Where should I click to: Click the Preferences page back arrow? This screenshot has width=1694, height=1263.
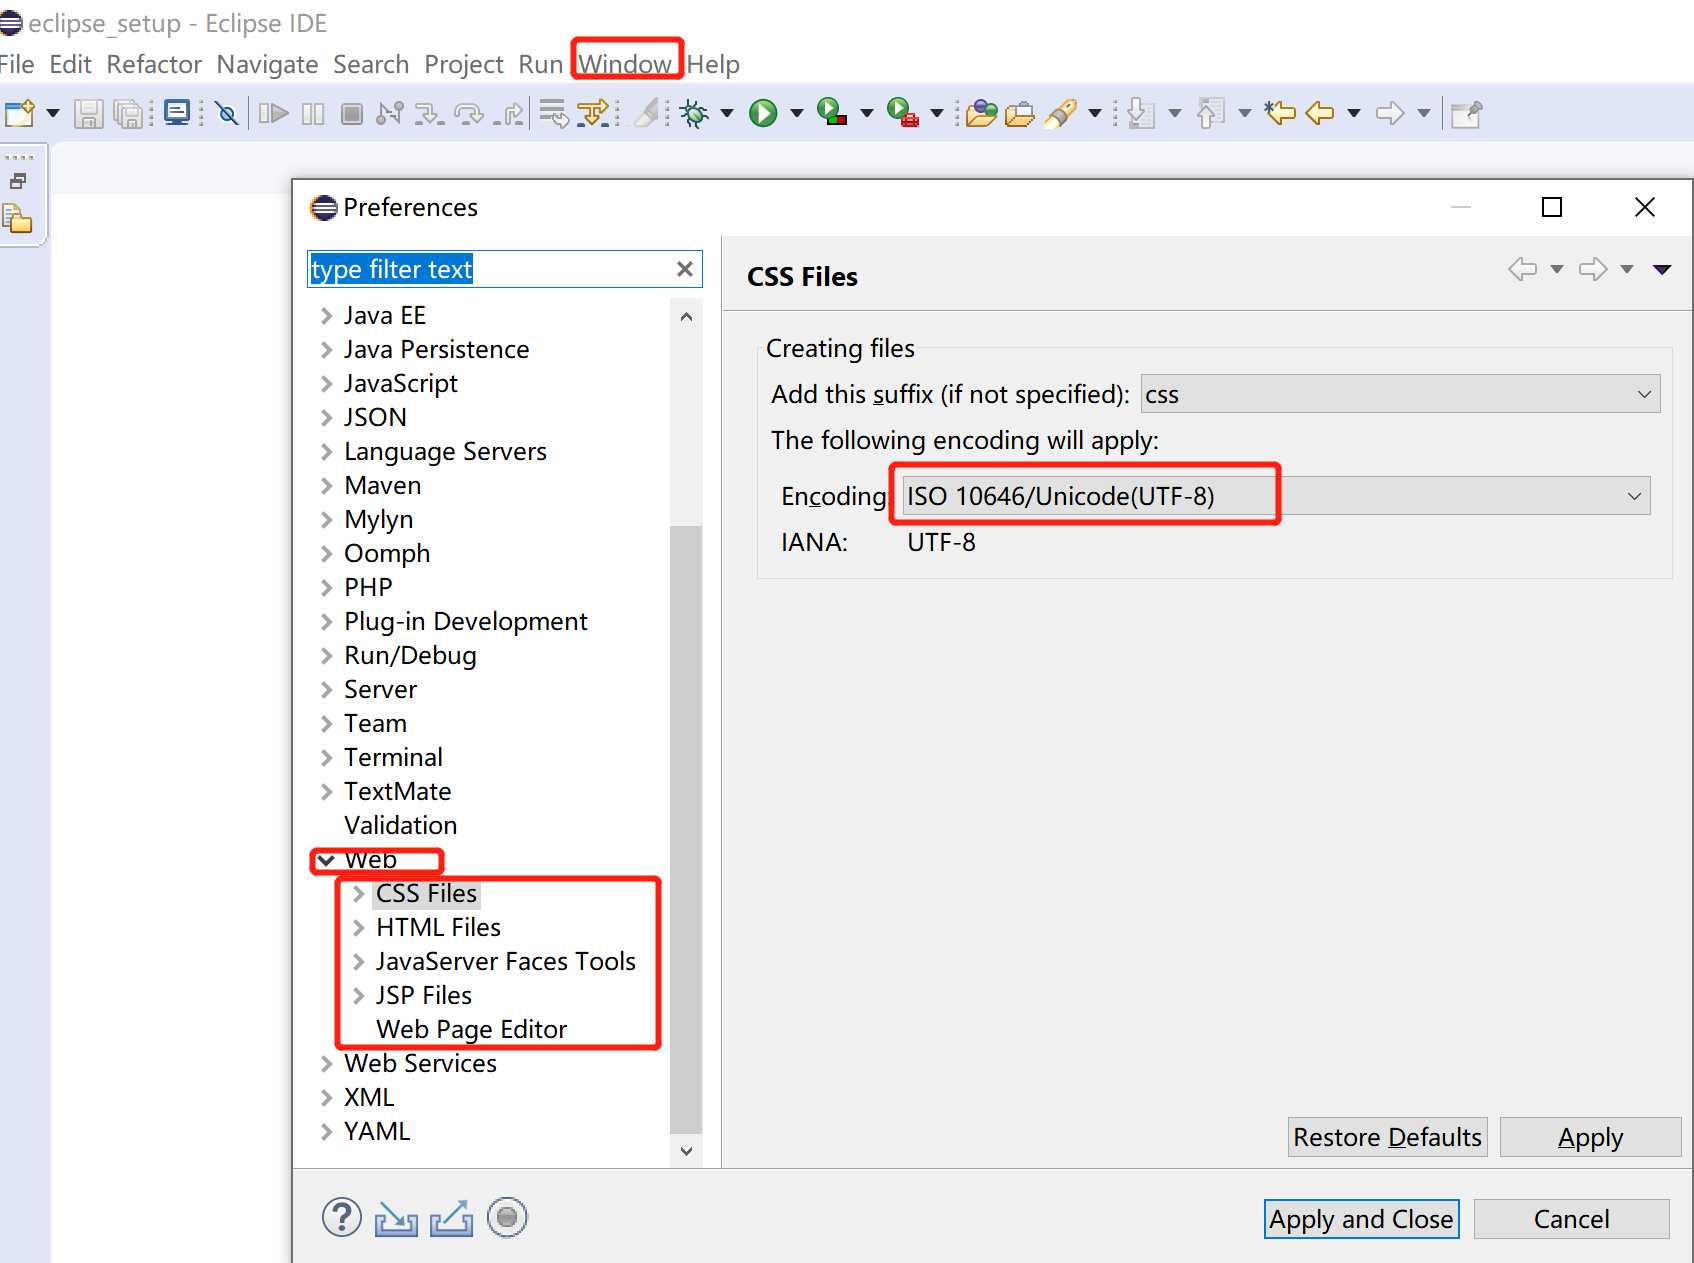point(1522,269)
